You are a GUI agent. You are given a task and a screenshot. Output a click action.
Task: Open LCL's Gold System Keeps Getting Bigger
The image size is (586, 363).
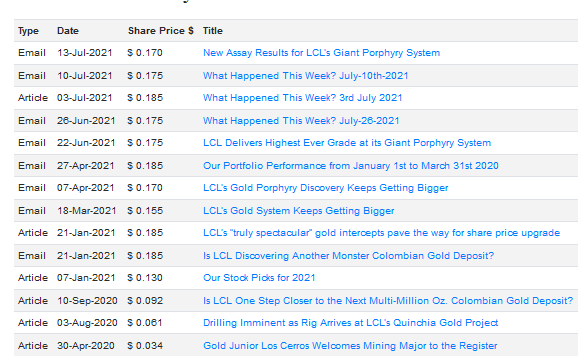299,211
